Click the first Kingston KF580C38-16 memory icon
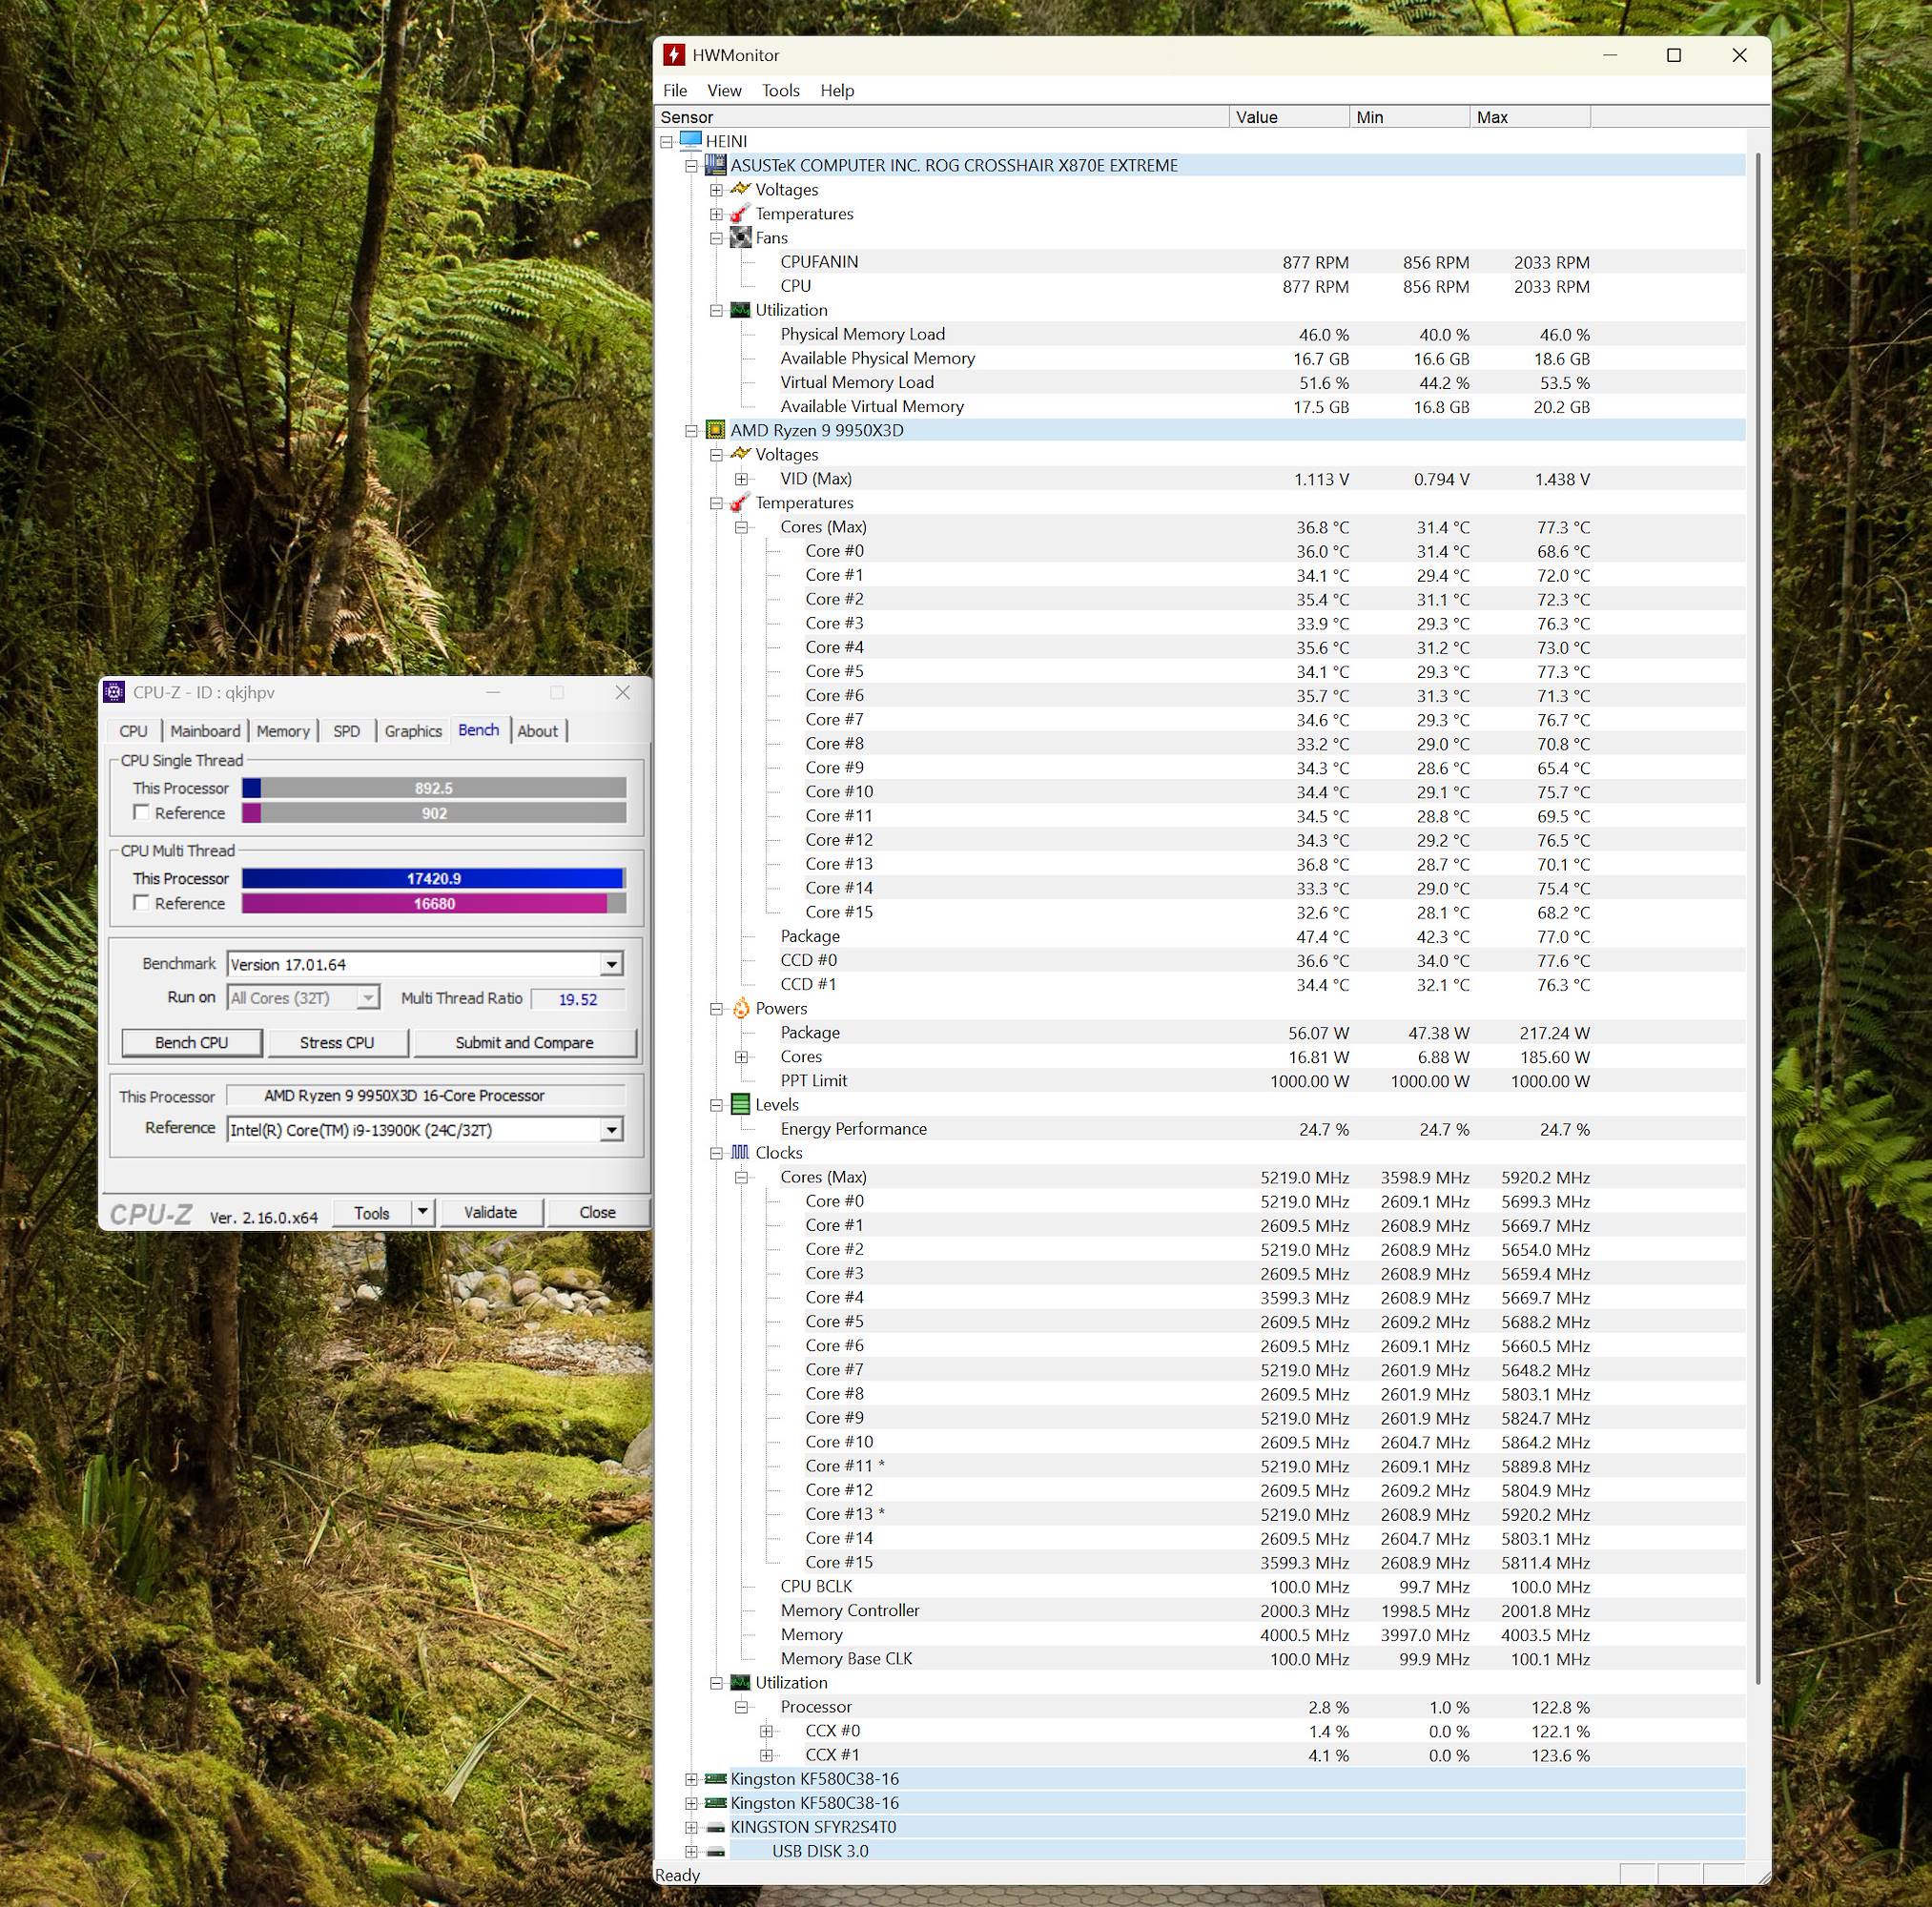 point(715,1779)
